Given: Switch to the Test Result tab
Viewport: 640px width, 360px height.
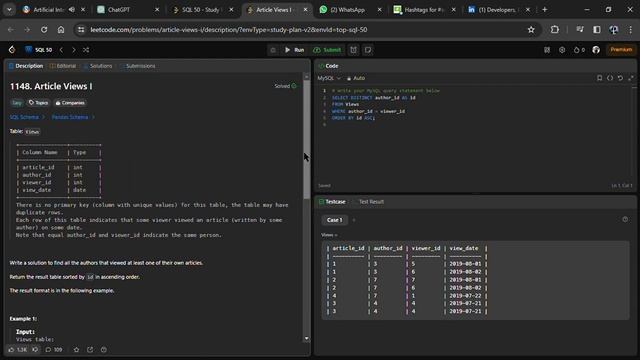Looking at the screenshot, I should tap(371, 202).
